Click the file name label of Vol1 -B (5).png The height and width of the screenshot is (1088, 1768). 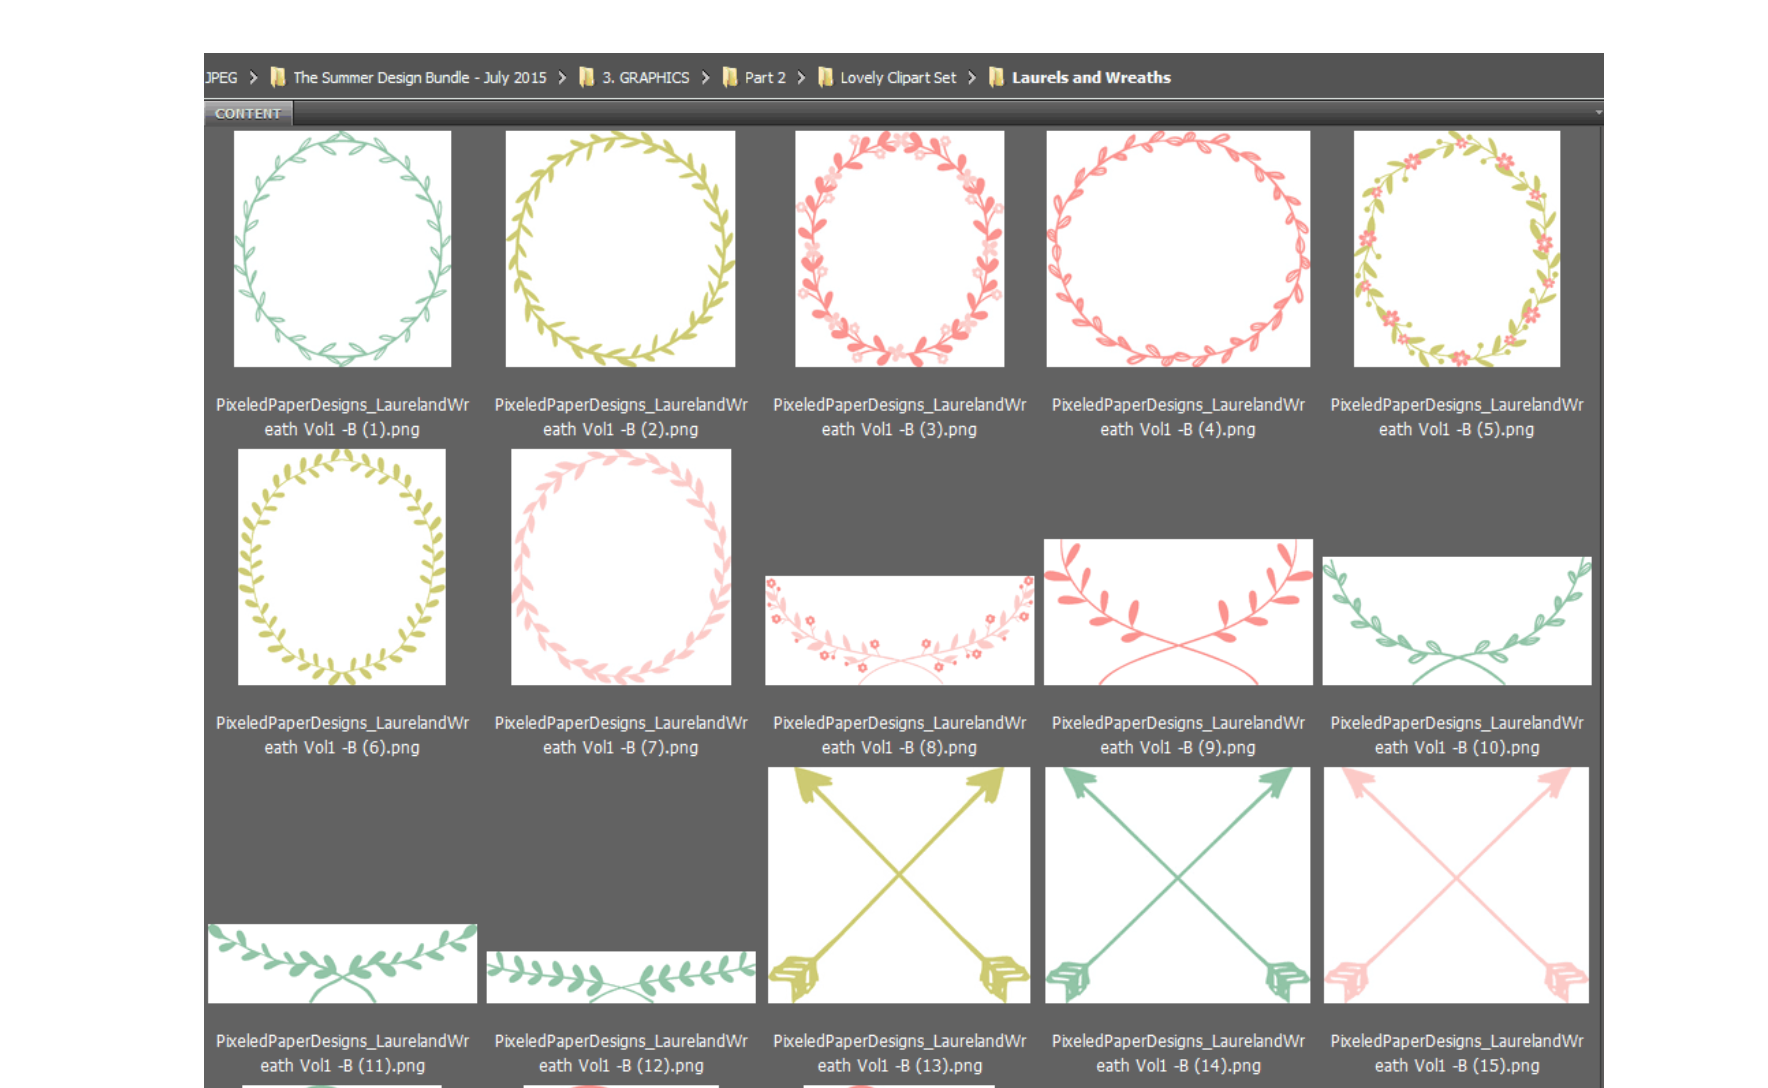1456,417
